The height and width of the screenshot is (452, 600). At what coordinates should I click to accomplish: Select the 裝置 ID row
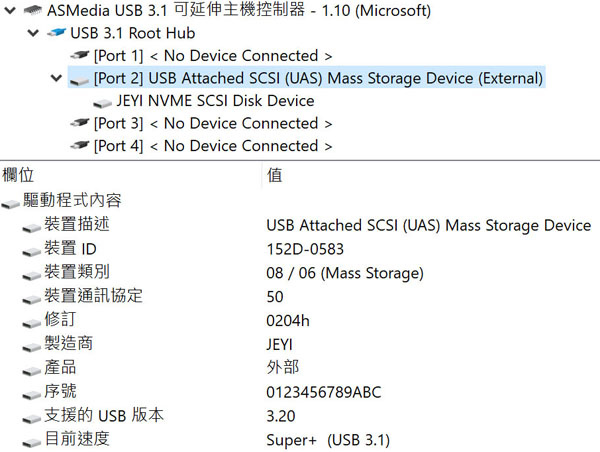(300, 249)
